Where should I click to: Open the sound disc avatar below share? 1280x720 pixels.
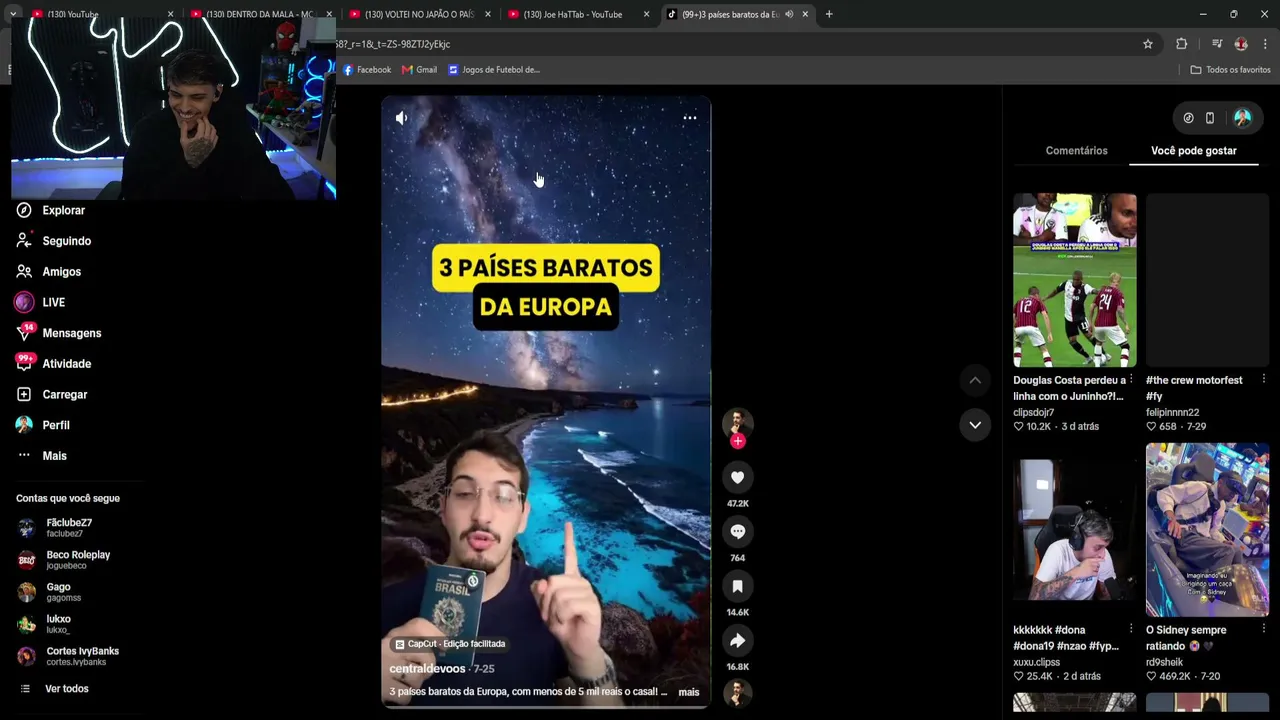coord(738,692)
